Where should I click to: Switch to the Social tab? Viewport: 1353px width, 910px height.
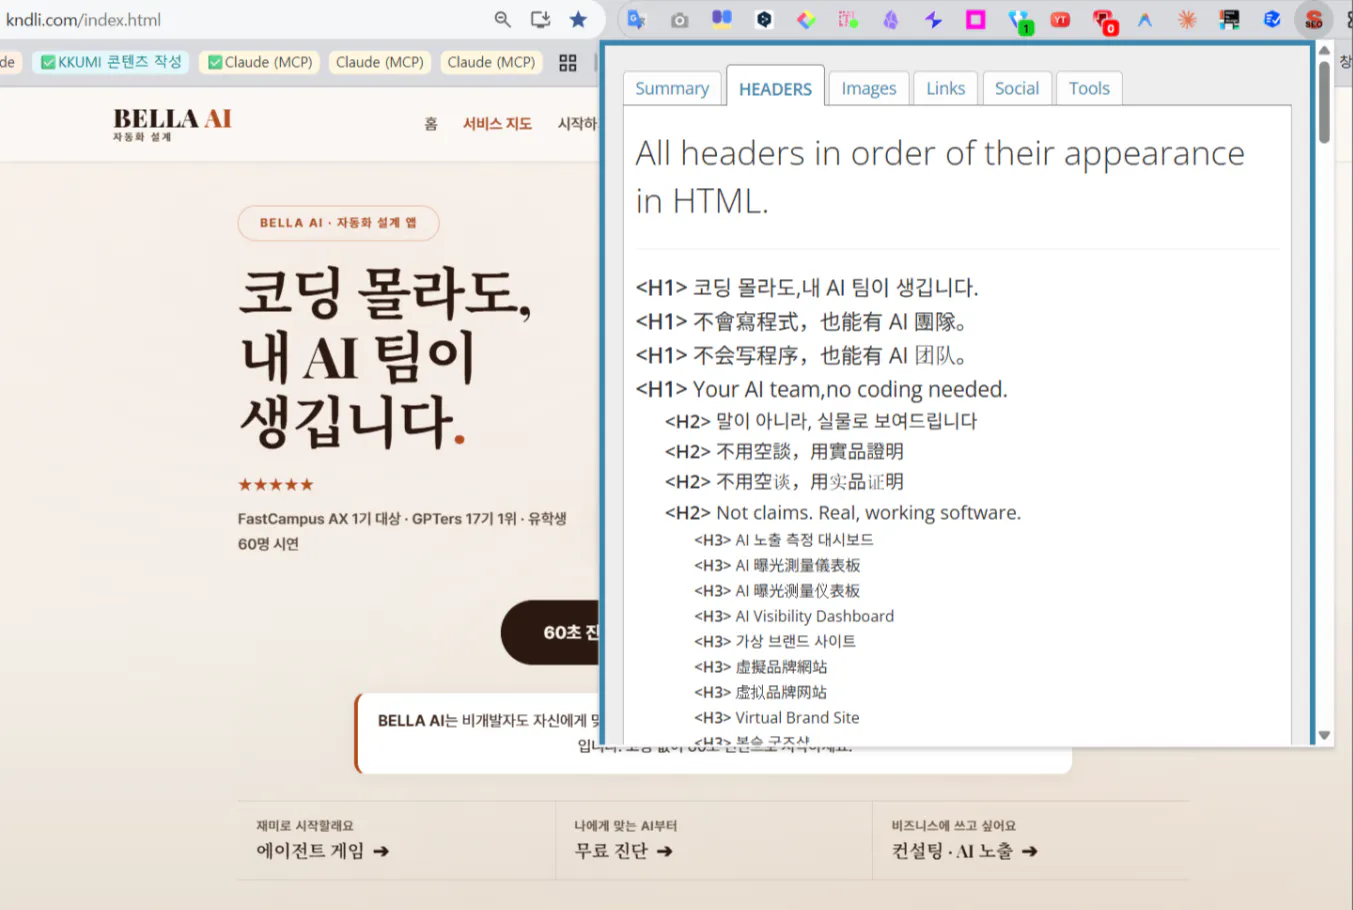(x=1017, y=89)
